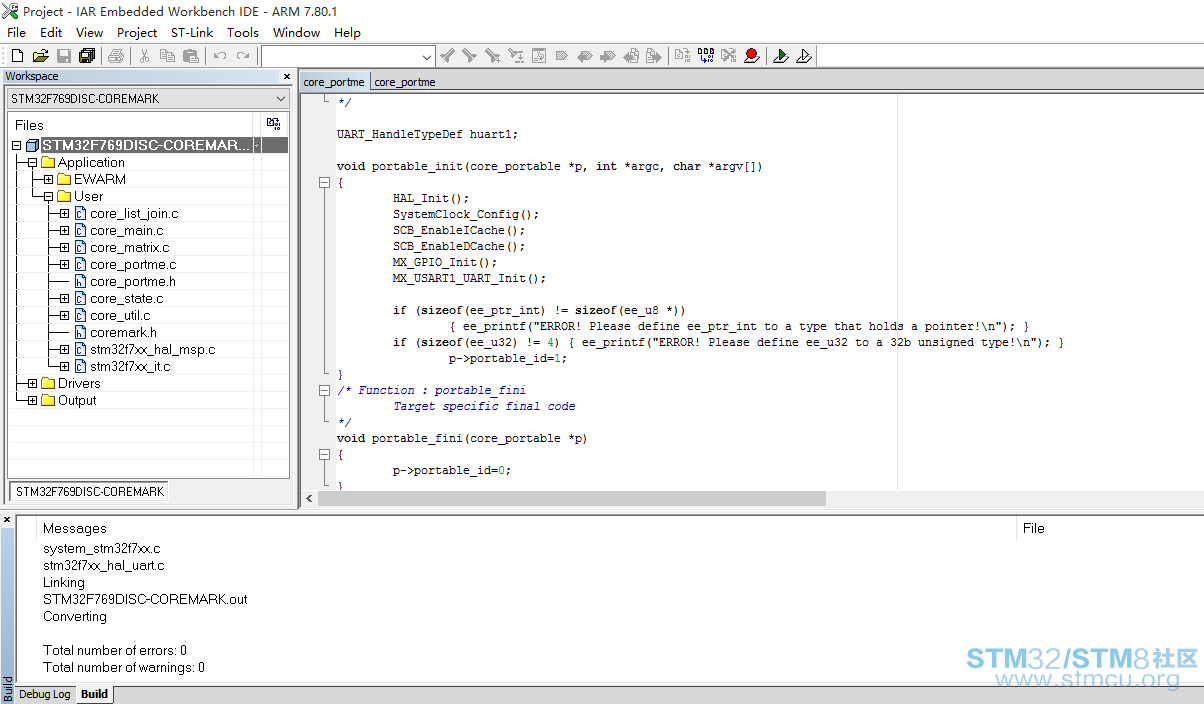The height and width of the screenshot is (704, 1204).
Task: Open the Find dialog icon
Action: (492, 56)
